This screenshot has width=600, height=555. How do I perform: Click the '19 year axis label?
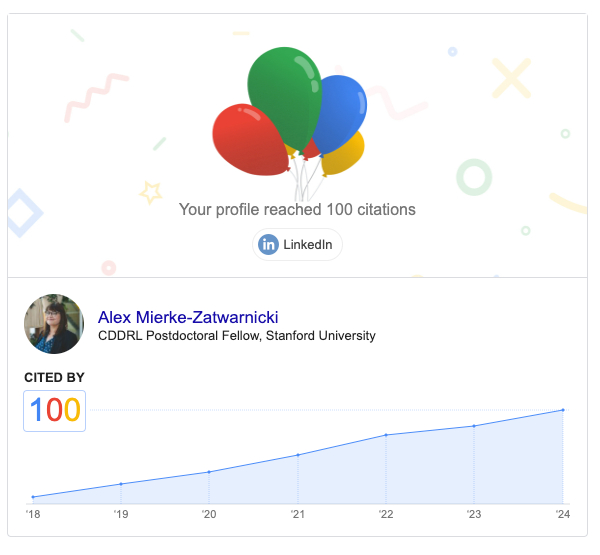(x=120, y=515)
